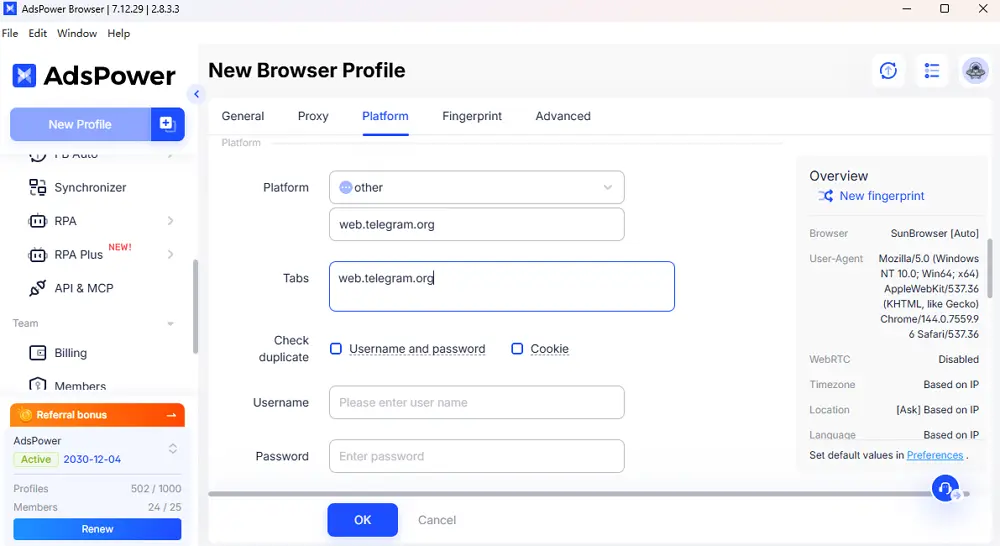
Task: Click the Billing sidebar label
Action: tap(71, 353)
